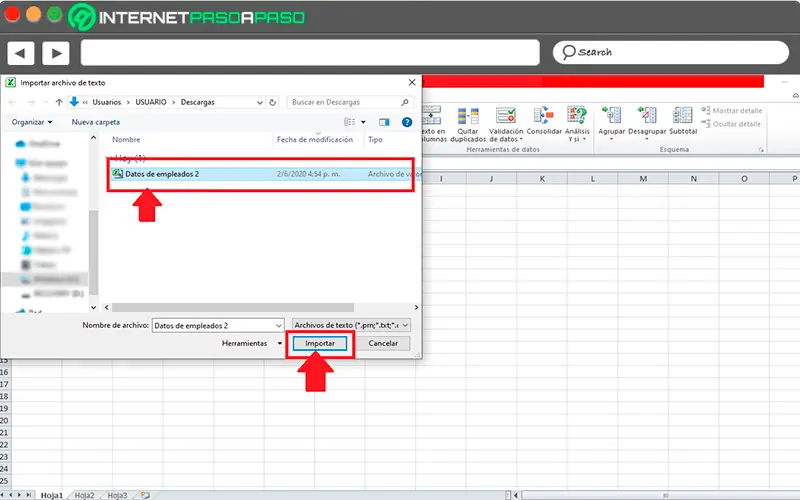Click the dialog forward navigation arrow
Image resolution: width=800 pixels, height=500 pixels.
pos(31,103)
